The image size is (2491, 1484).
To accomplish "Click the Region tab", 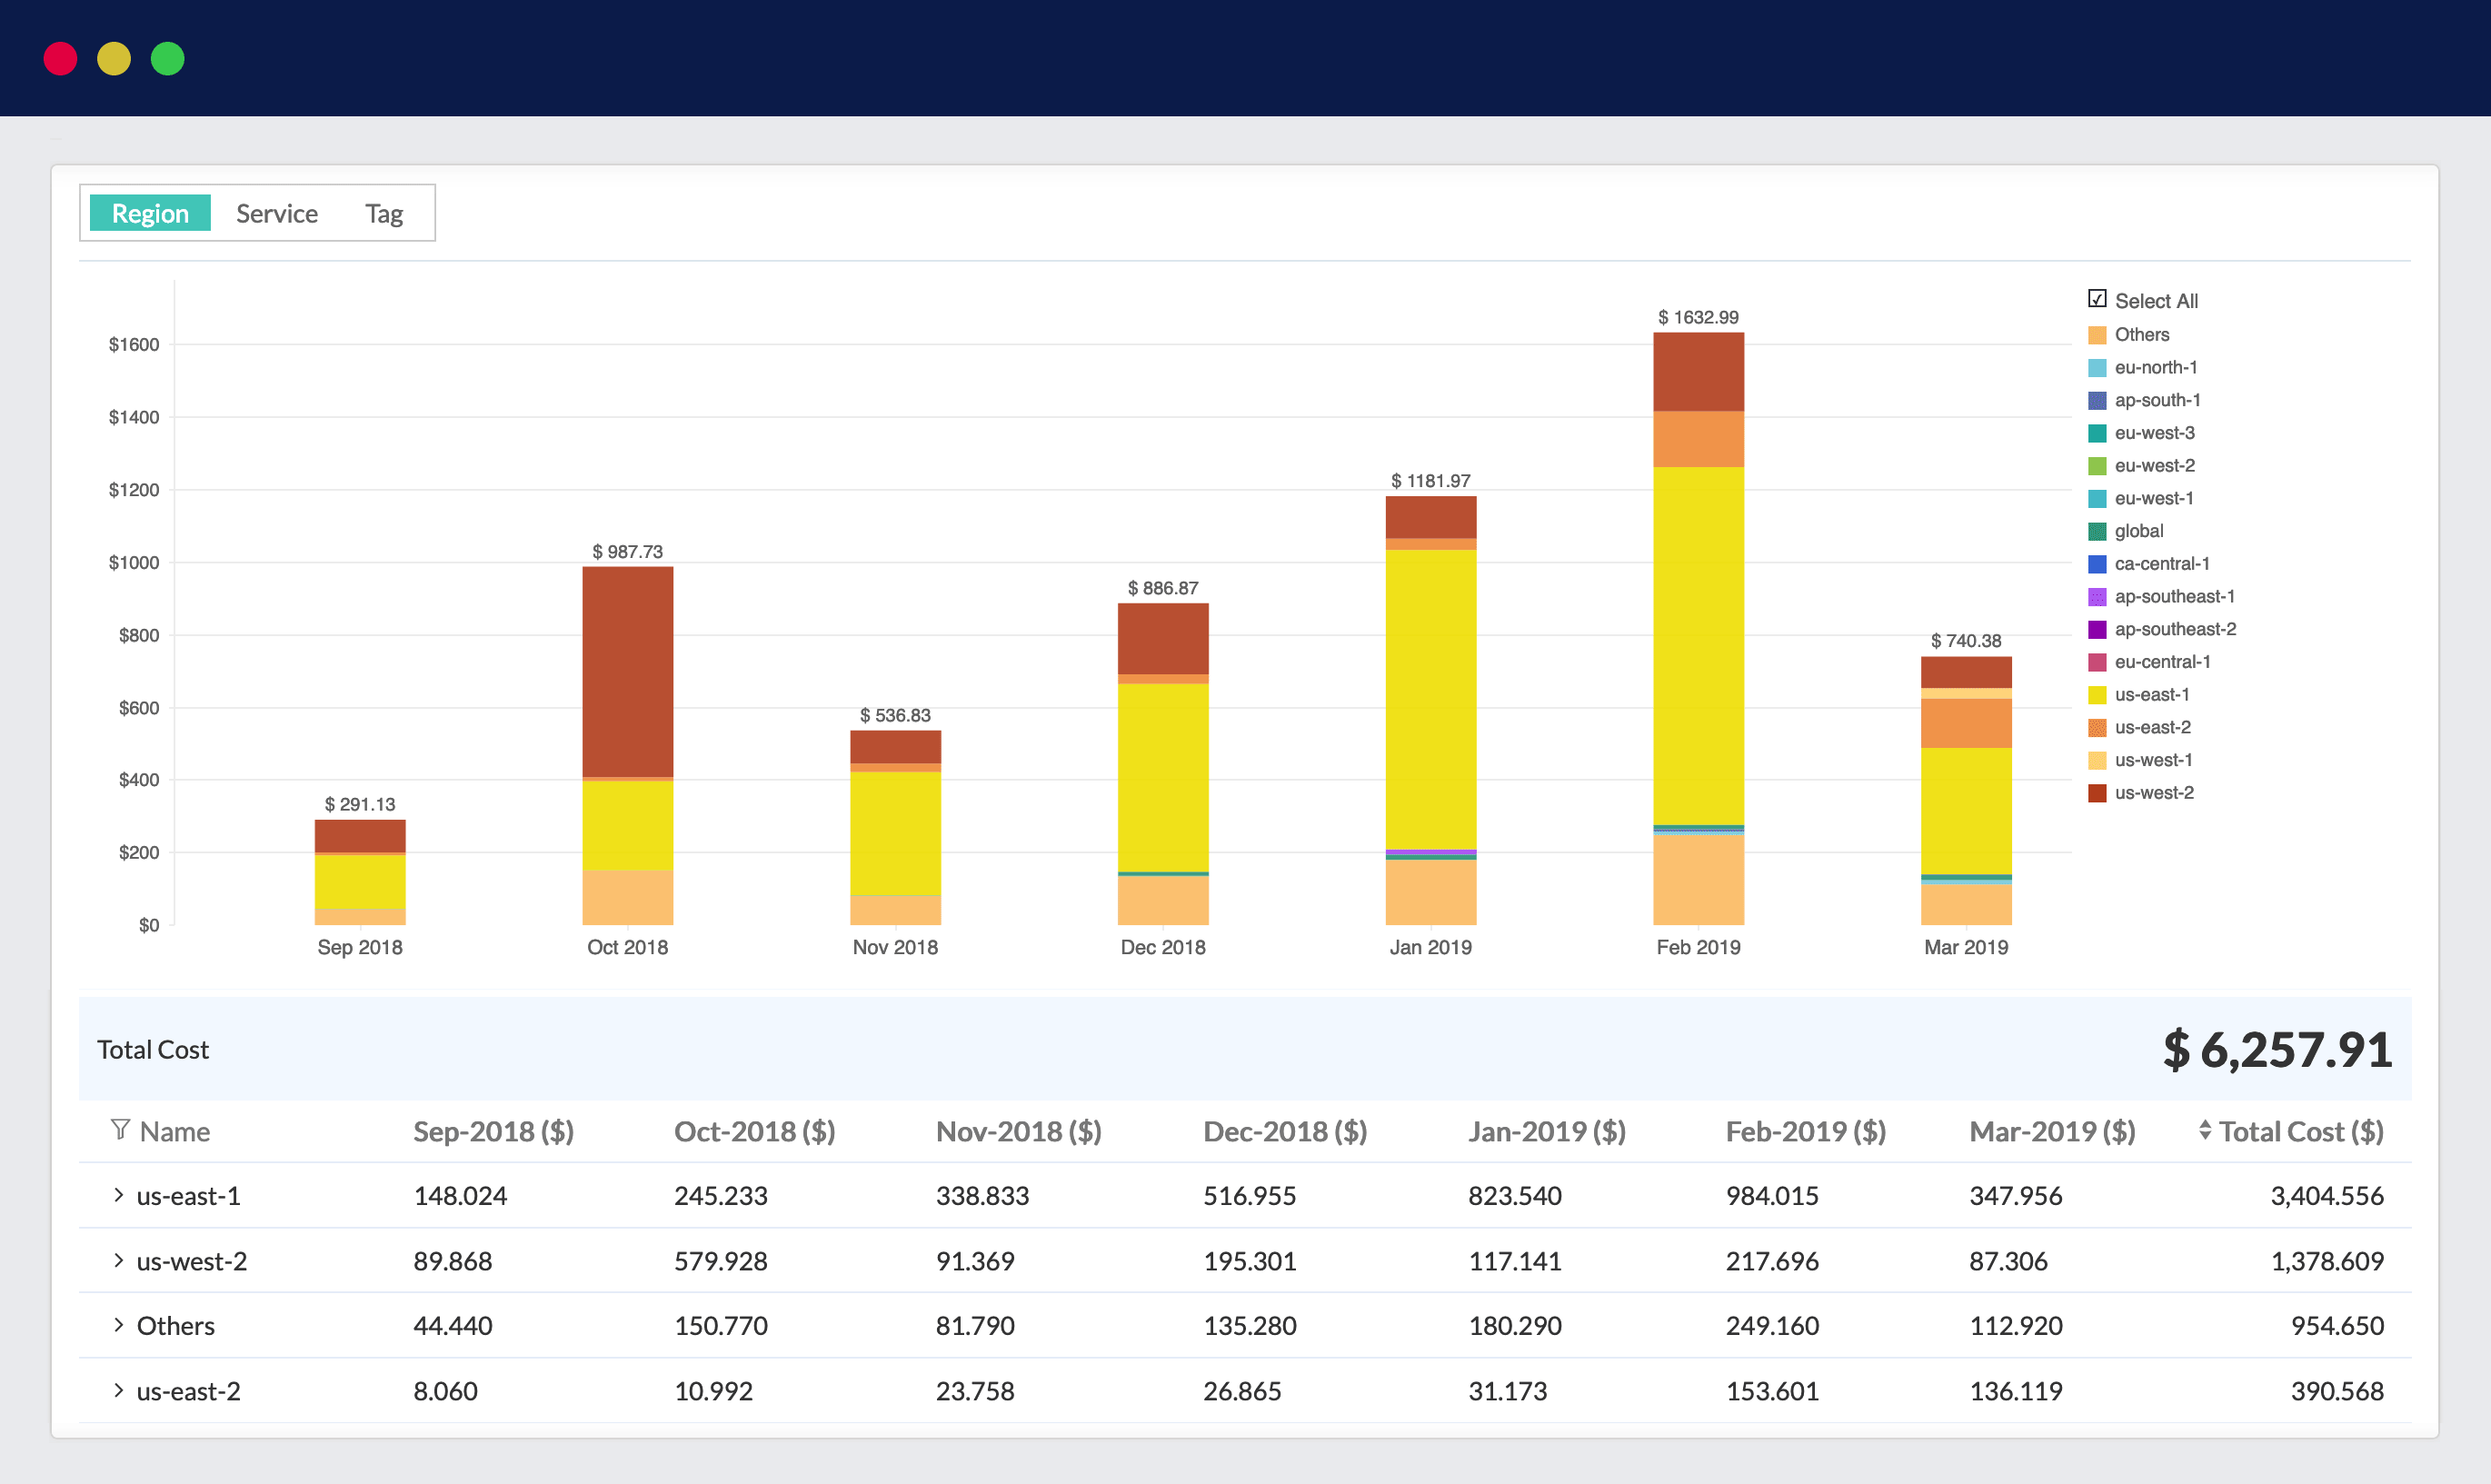I will [x=150, y=214].
